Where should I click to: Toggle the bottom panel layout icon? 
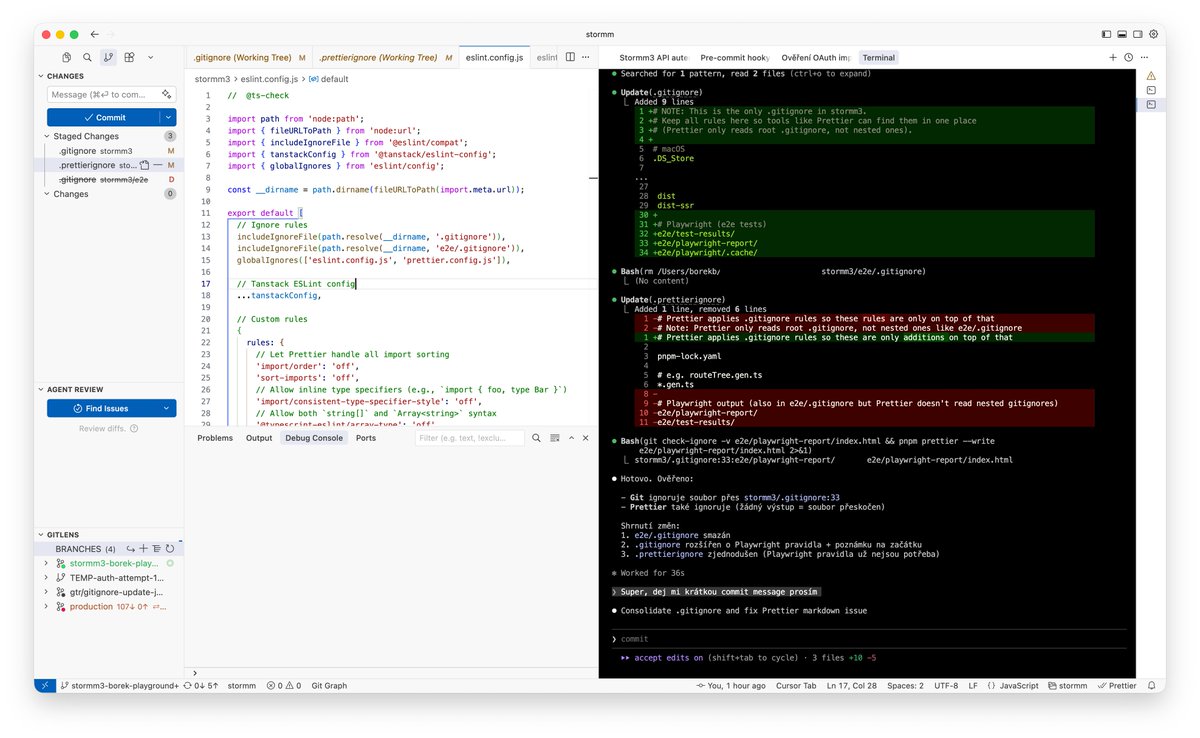[1122, 34]
